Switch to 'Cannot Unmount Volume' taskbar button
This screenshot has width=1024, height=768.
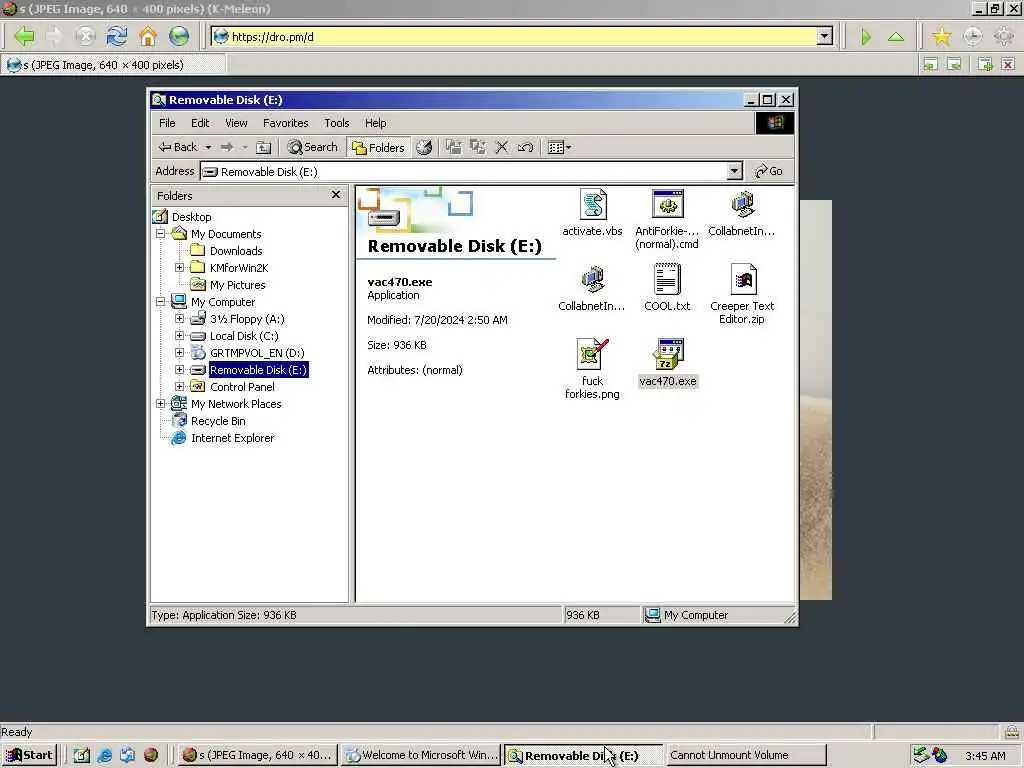click(745, 755)
